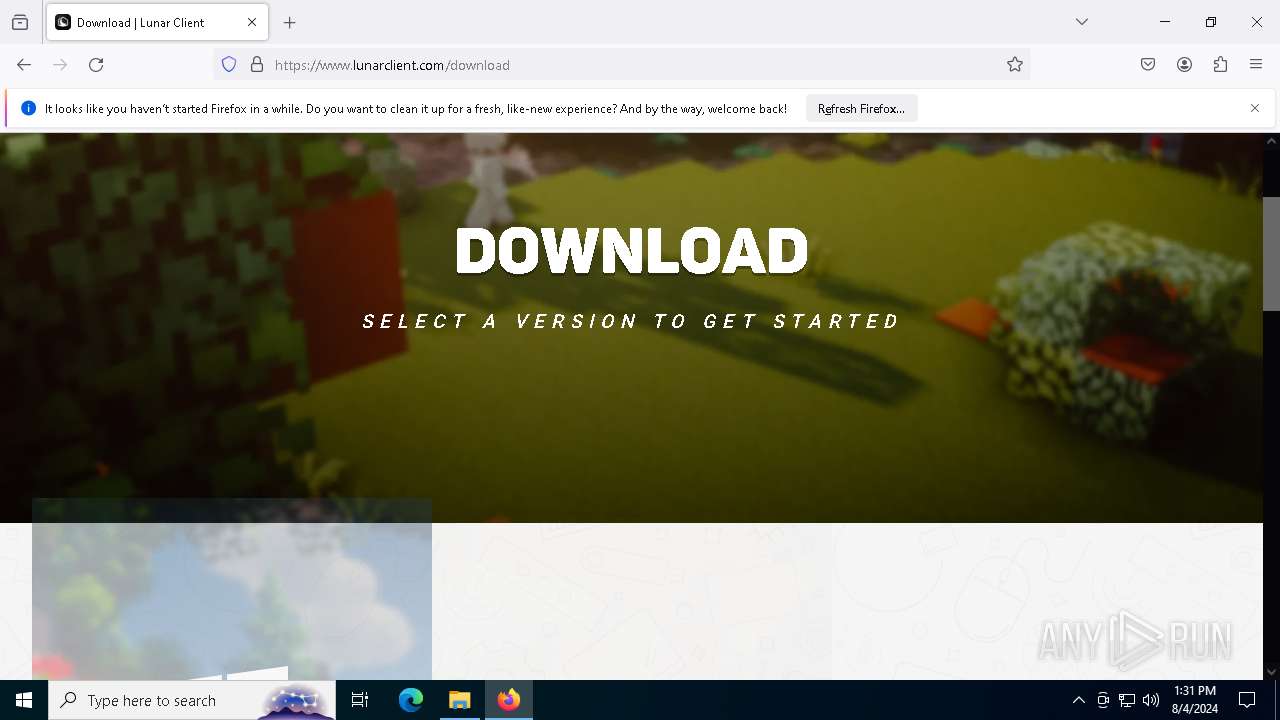Click the 'Select a version to get started' text
This screenshot has width=1280, height=720.
click(631, 321)
